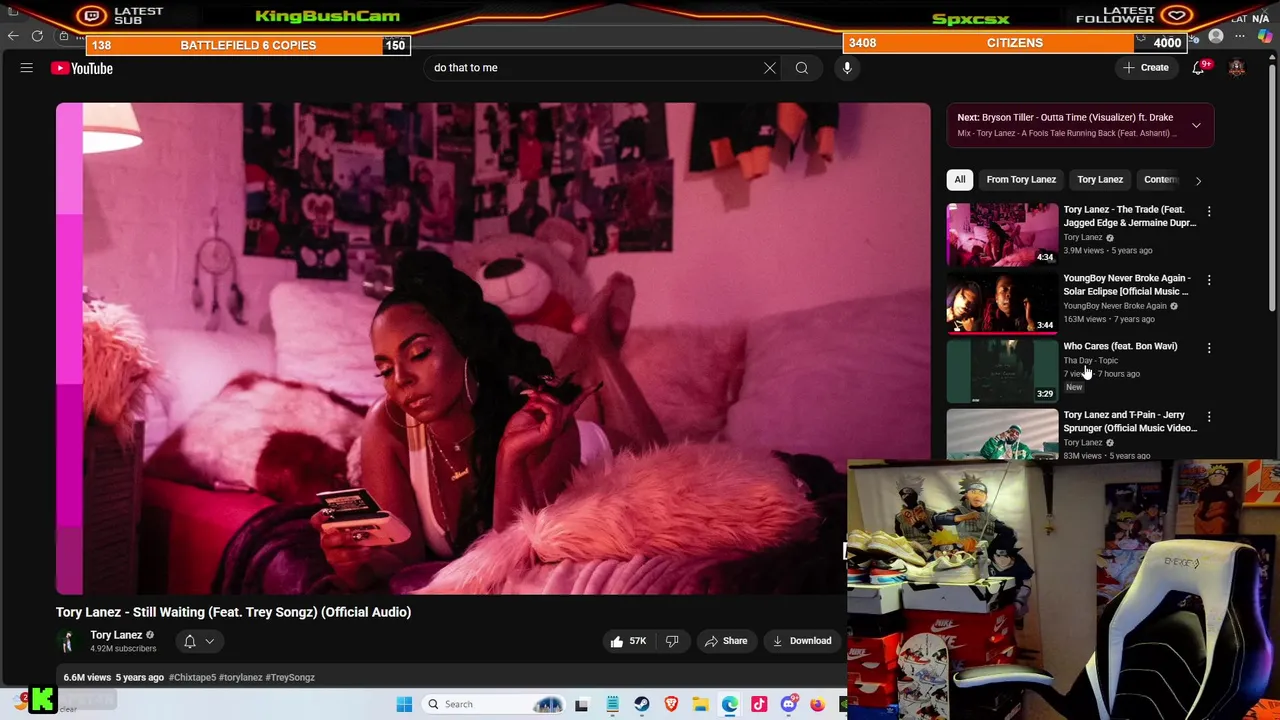The image size is (1280, 720).
Task: Open the Tory Lanez channel name link
Action: coord(116,635)
